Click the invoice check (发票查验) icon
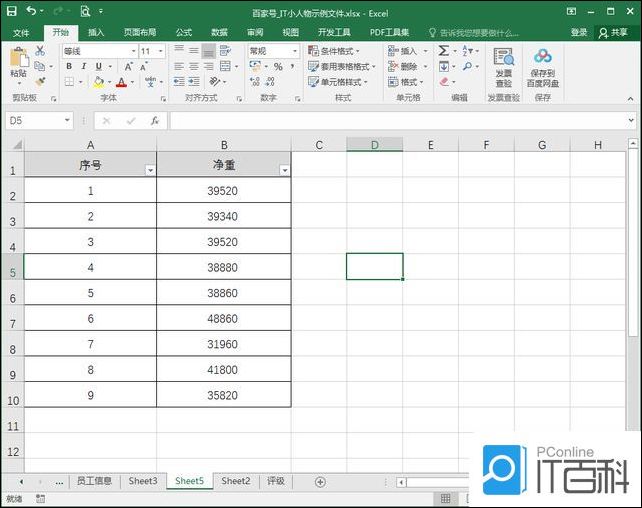This screenshot has height=508, width=642. (x=503, y=65)
